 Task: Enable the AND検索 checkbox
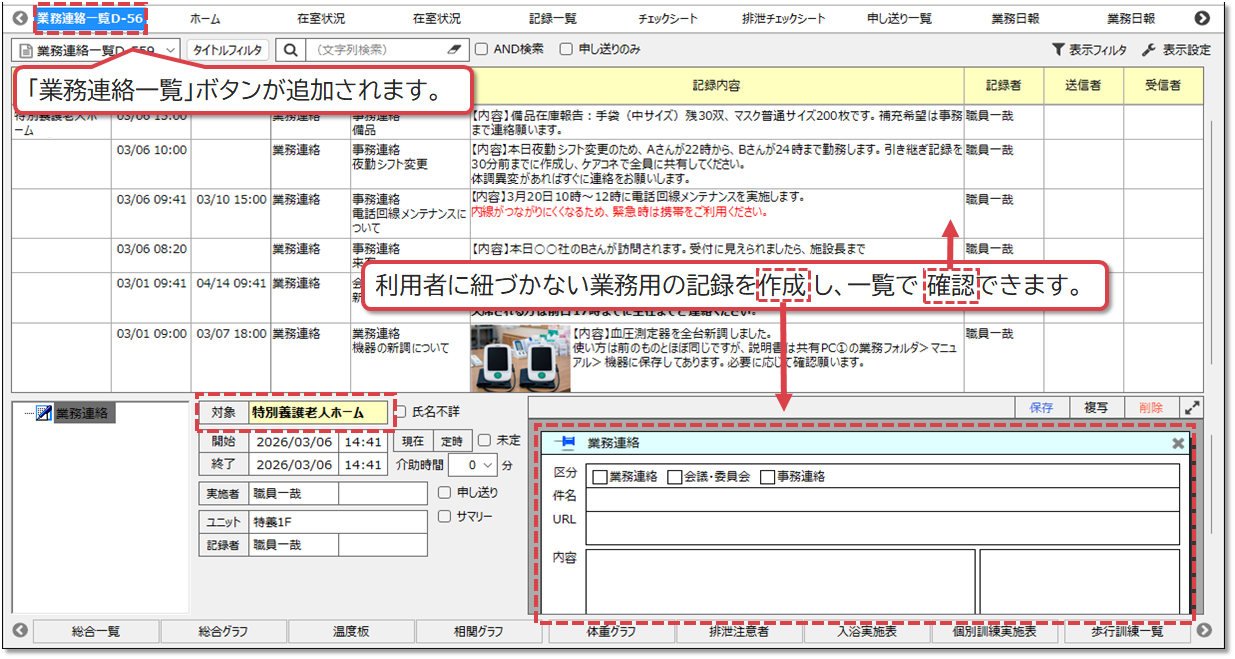click(x=481, y=49)
